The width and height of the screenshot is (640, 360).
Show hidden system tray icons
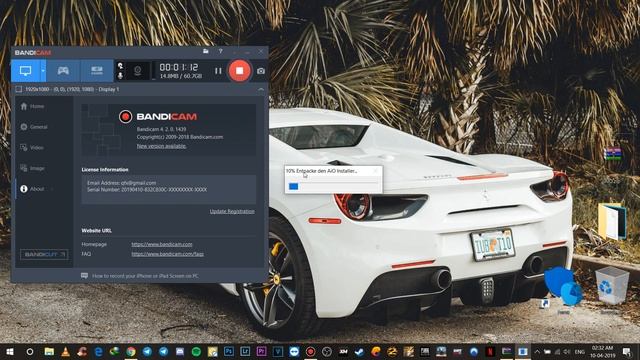point(537,351)
